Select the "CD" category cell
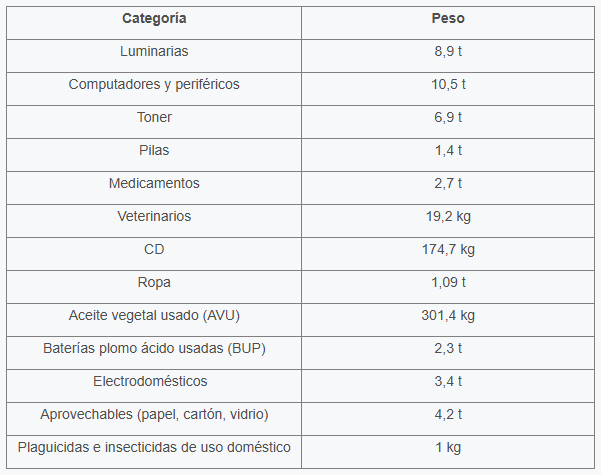Viewport: 601px width, 475px height. click(x=154, y=249)
